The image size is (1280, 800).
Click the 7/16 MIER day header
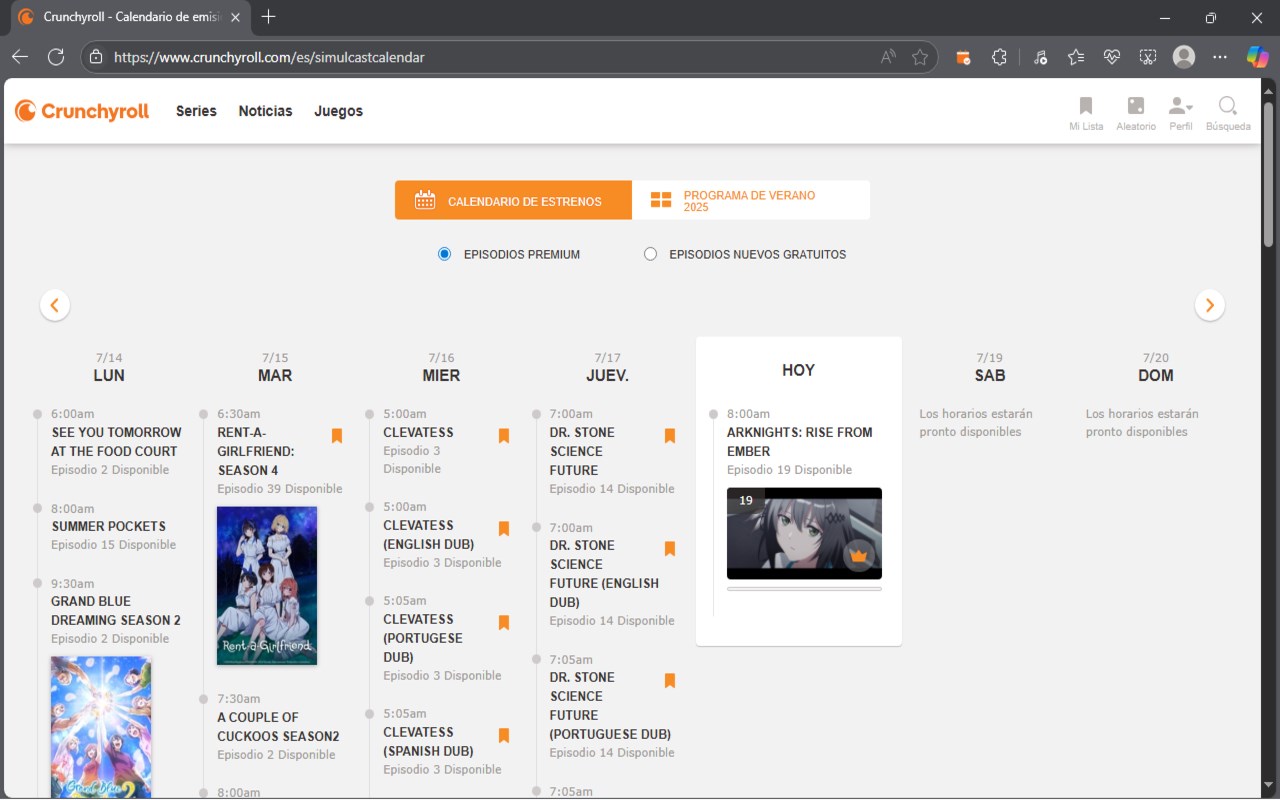[x=441, y=368]
